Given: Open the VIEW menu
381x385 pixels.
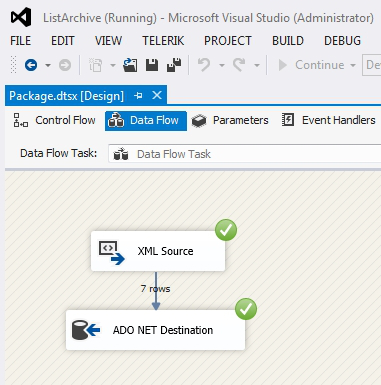Looking at the screenshot, I should [x=108, y=41].
